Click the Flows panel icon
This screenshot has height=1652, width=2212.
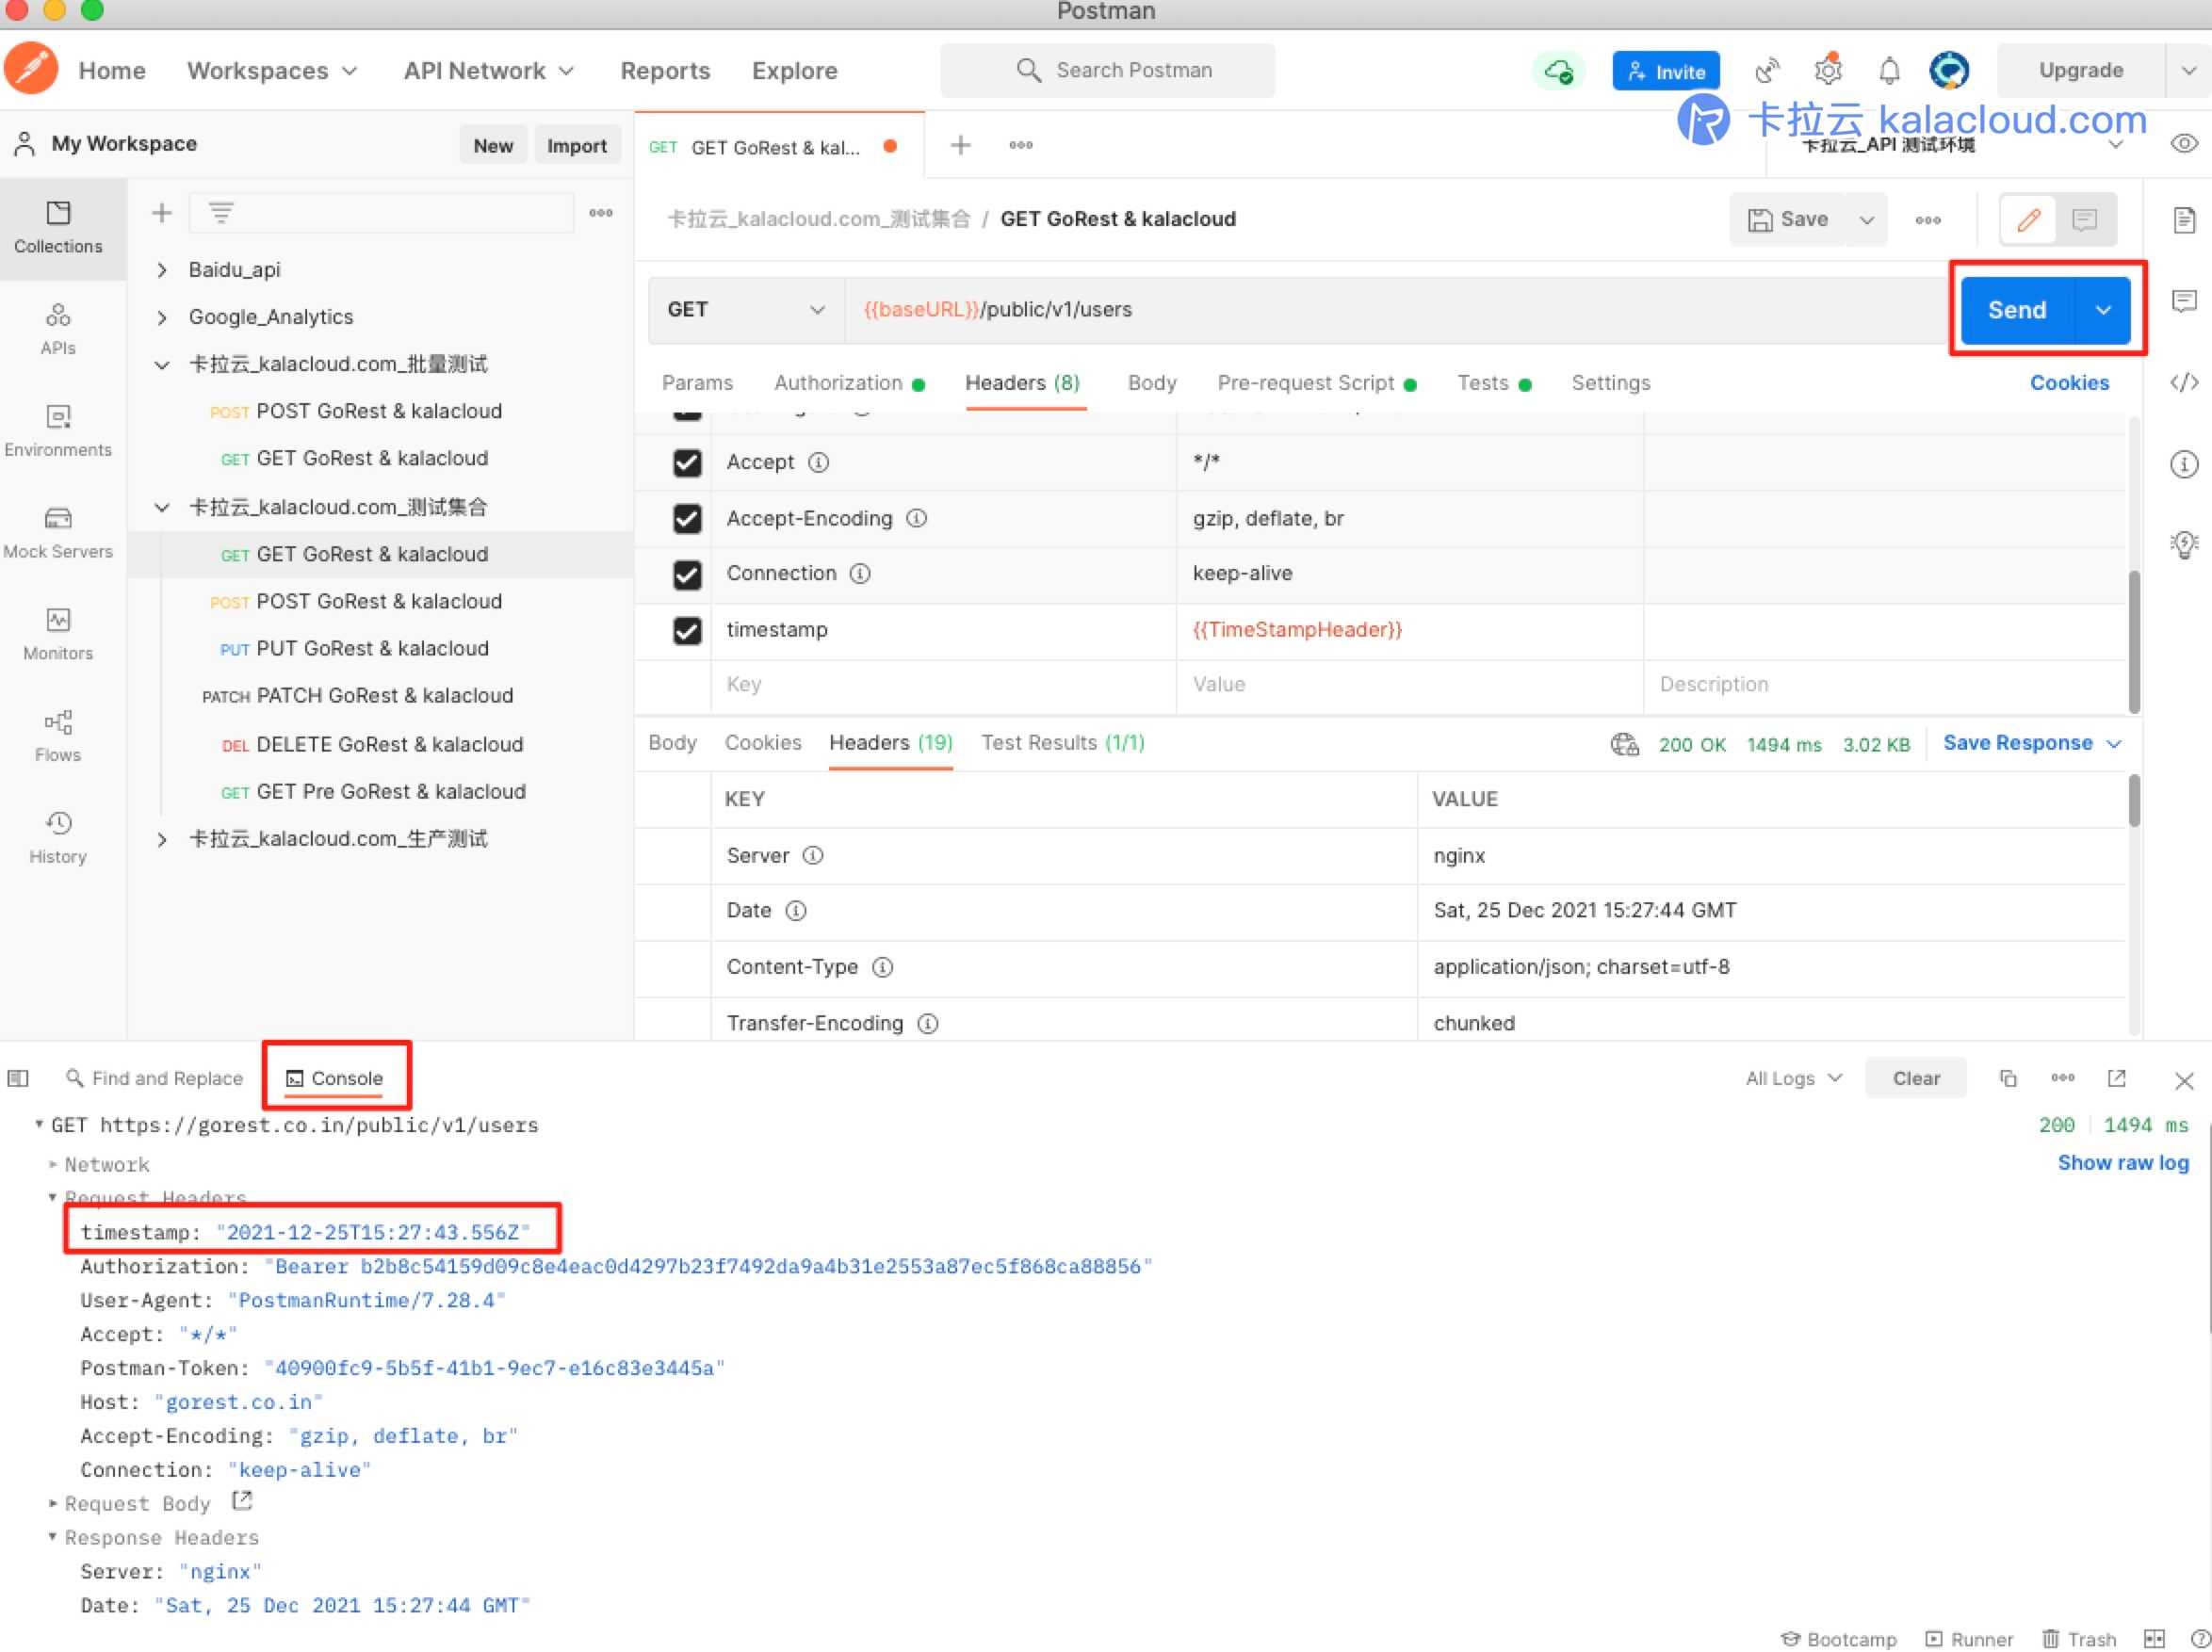57,721
